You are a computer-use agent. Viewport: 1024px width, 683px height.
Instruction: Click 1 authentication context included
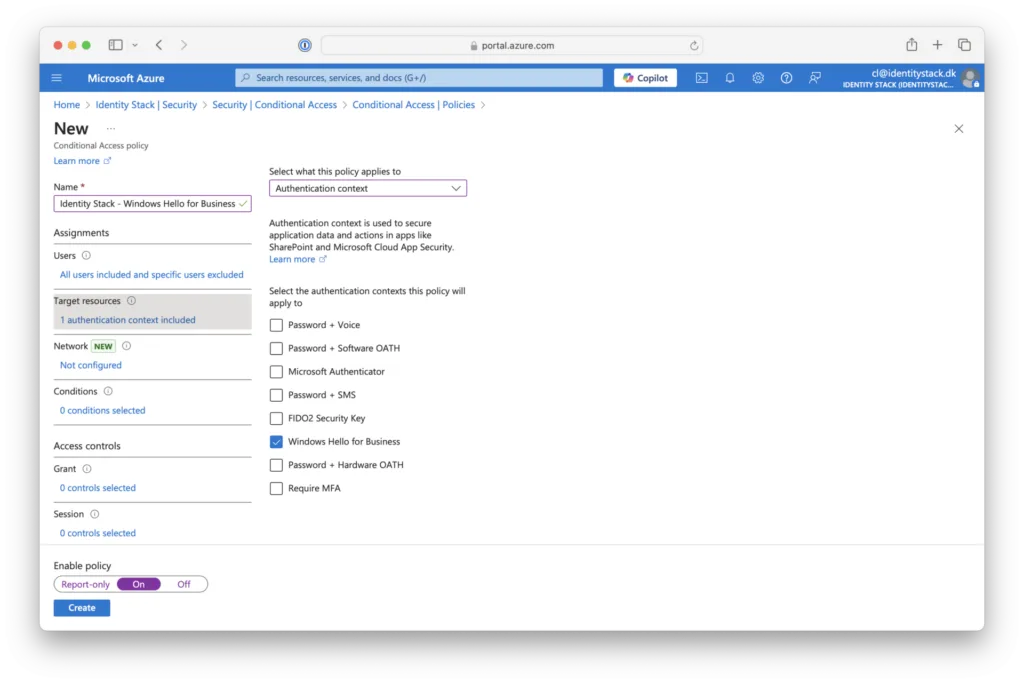pyautogui.click(x=127, y=320)
